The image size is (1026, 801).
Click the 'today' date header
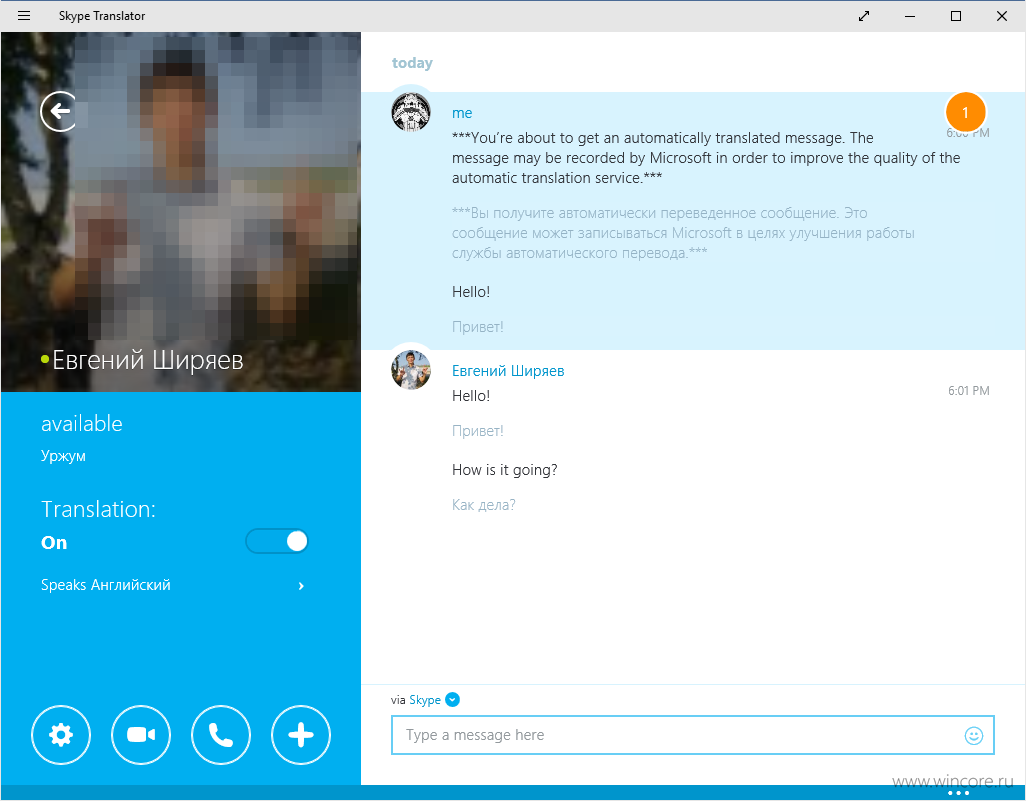tap(412, 63)
